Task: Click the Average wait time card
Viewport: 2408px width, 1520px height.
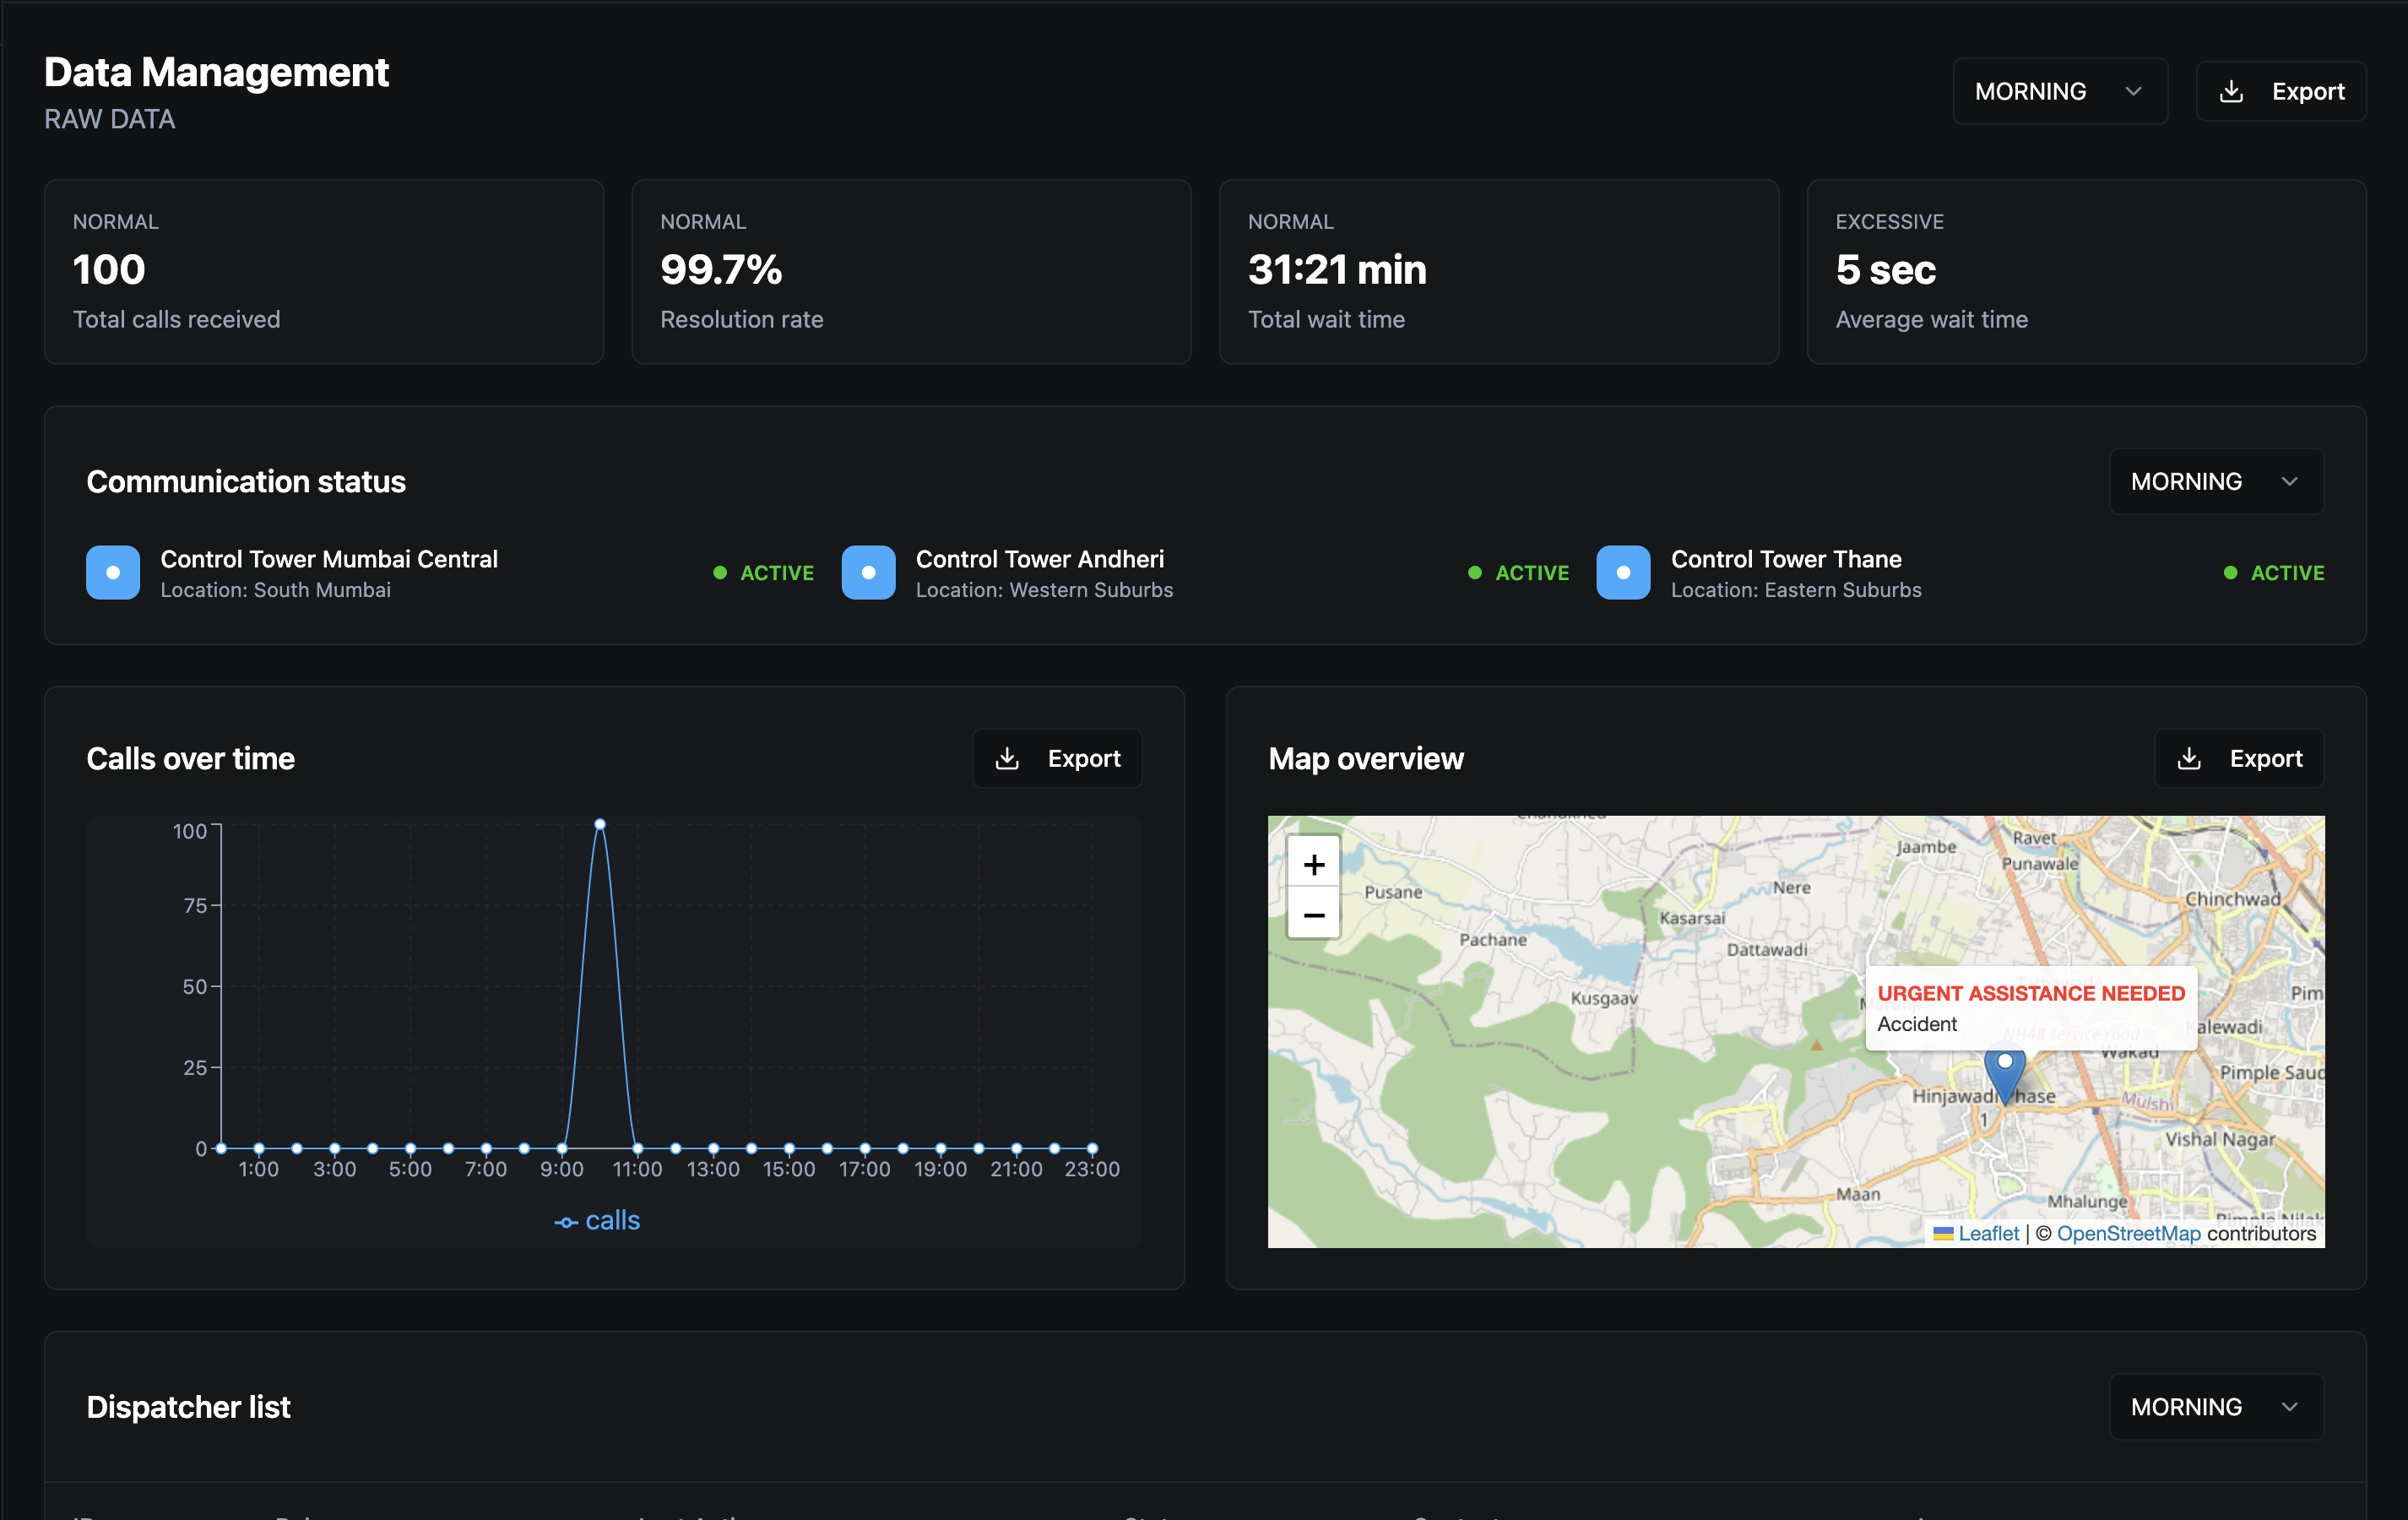Action: point(2086,271)
